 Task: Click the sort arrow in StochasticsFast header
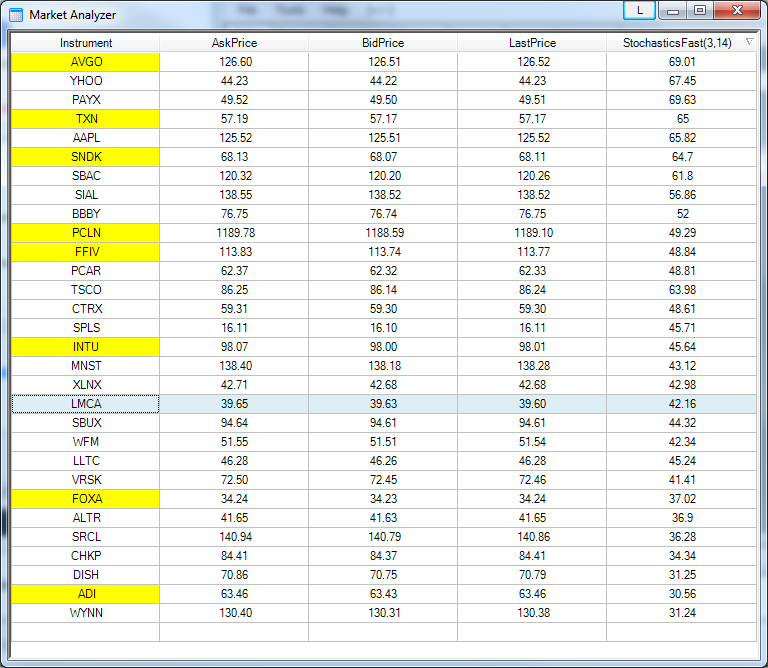point(749,42)
